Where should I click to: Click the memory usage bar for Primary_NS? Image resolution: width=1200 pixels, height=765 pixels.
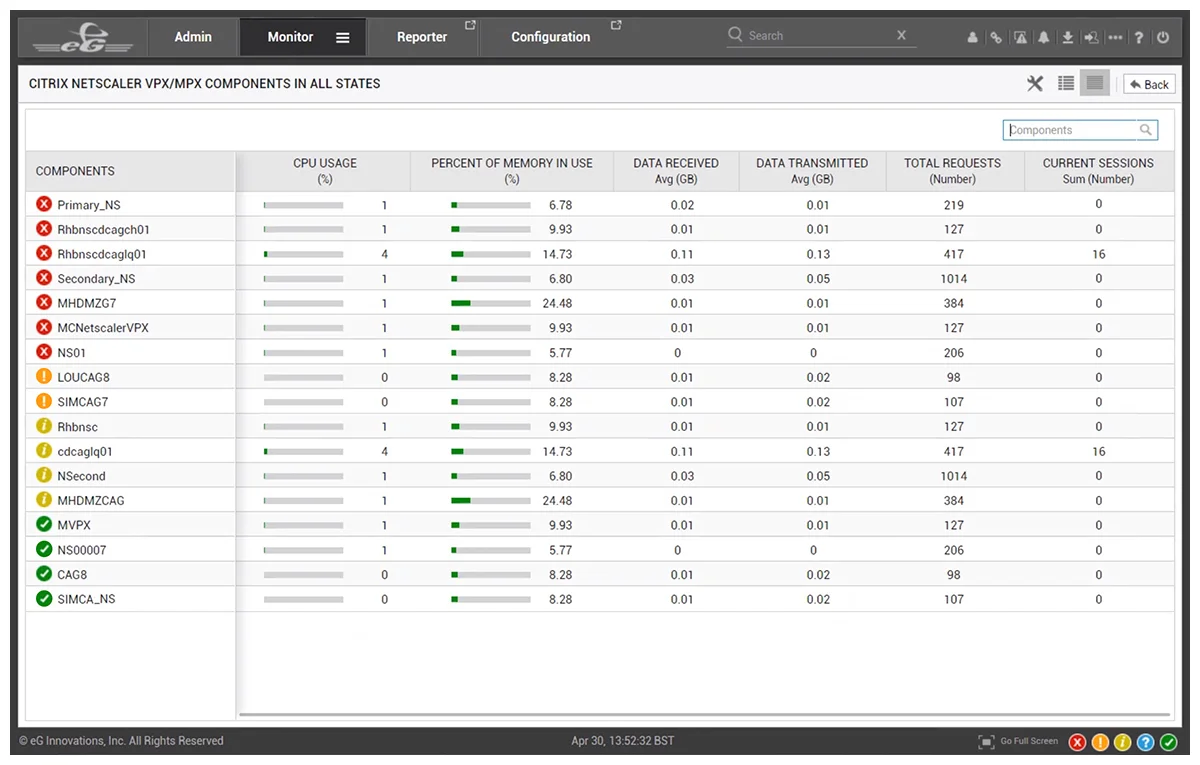tap(490, 205)
